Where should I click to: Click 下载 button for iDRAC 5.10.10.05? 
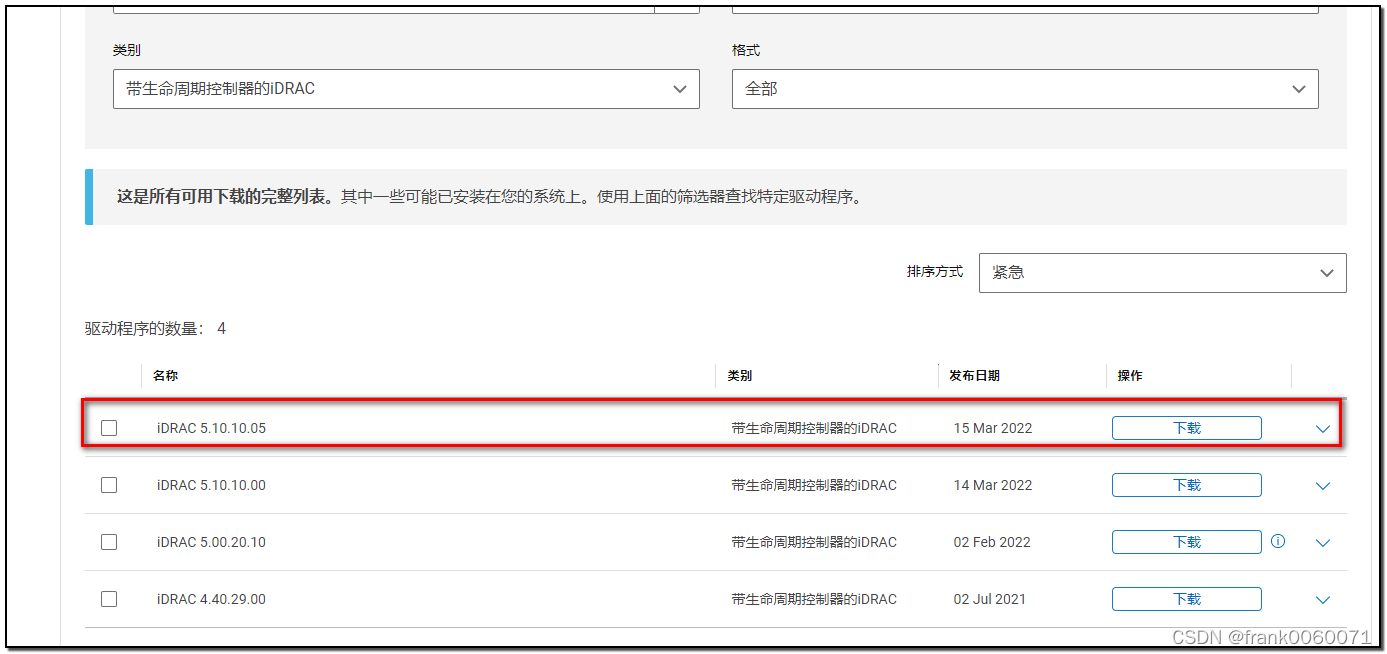pyautogui.click(x=1187, y=428)
